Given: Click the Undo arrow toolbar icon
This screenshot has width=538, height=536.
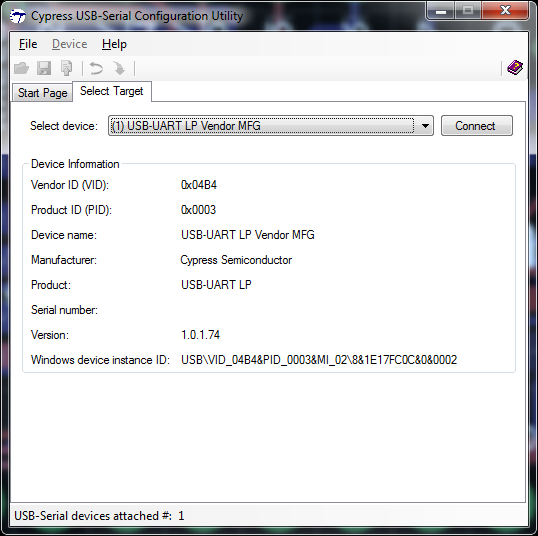Looking at the screenshot, I should click(96, 68).
